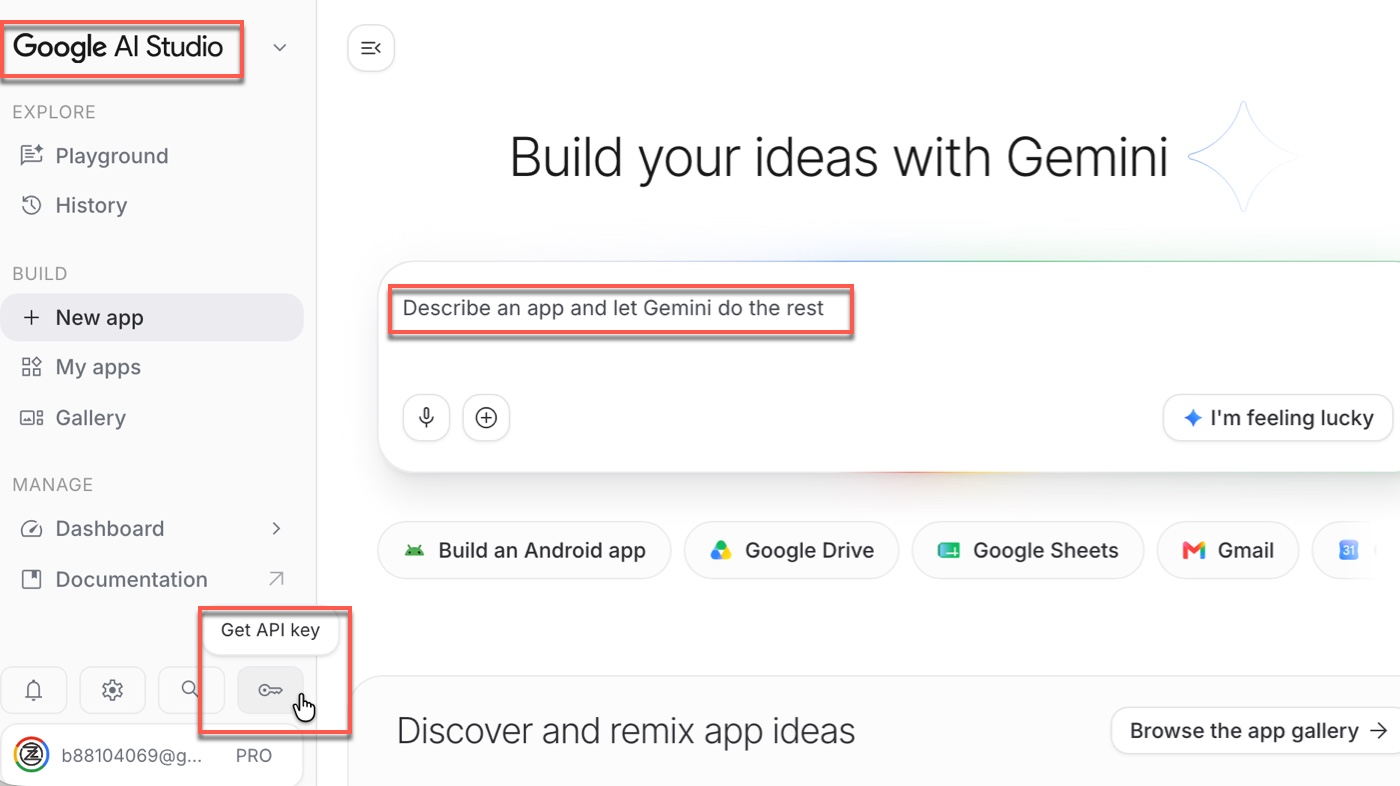Screen dimensions: 1400x786
Task: Click the Google Drive triangle icon
Action: click(721, 550)
